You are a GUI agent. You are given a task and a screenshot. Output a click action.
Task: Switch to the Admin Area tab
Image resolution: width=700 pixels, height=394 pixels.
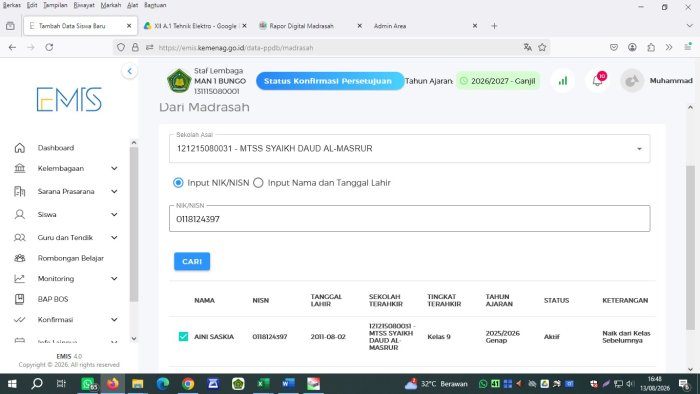tap(425, 26)
